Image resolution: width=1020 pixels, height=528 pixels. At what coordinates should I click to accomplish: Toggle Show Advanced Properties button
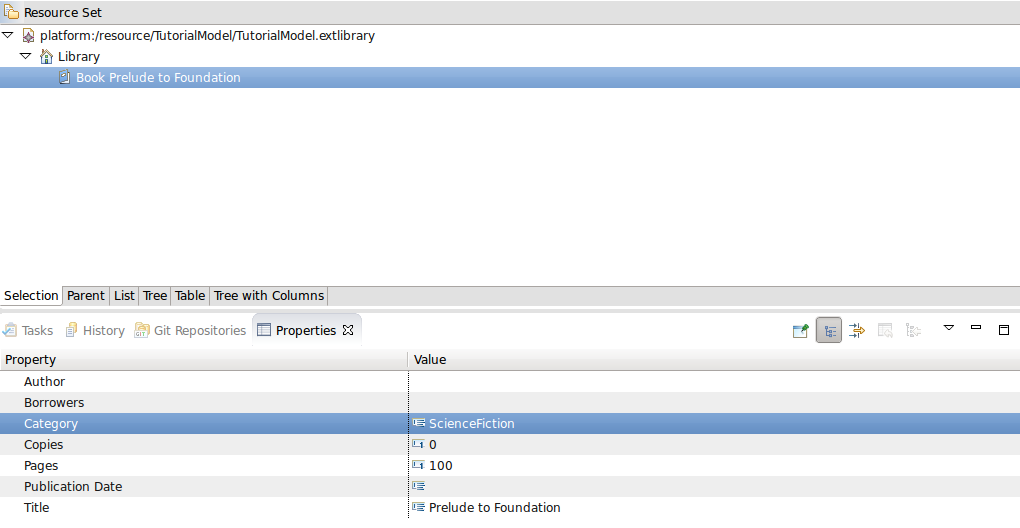click(x=857, y=331)
